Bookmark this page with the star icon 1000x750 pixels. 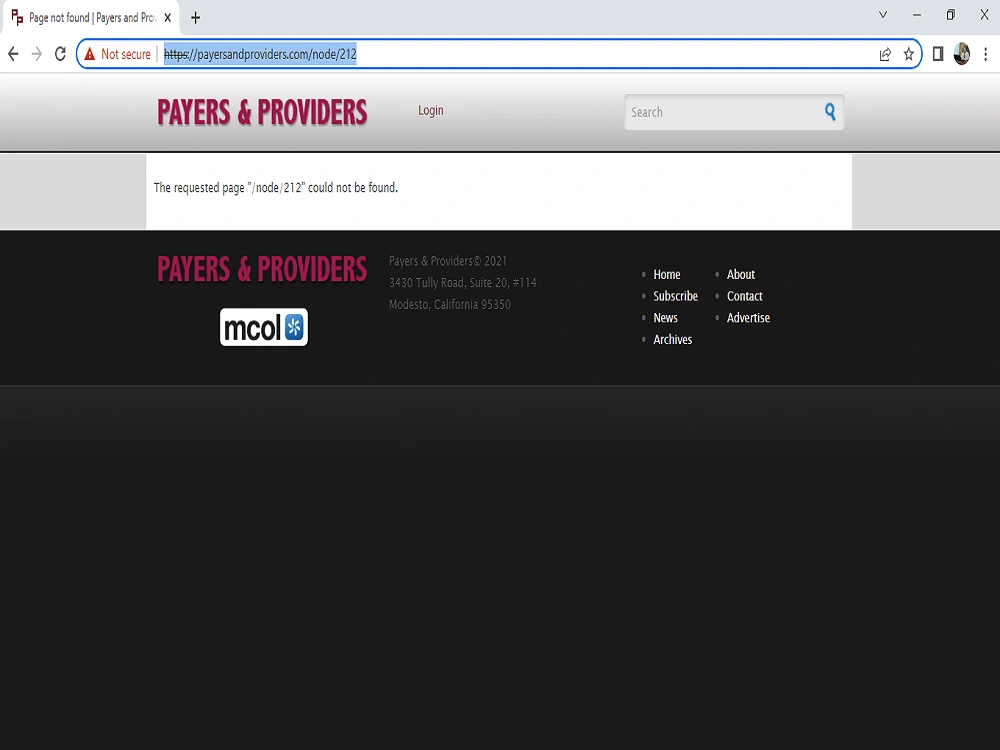[909, 54]
